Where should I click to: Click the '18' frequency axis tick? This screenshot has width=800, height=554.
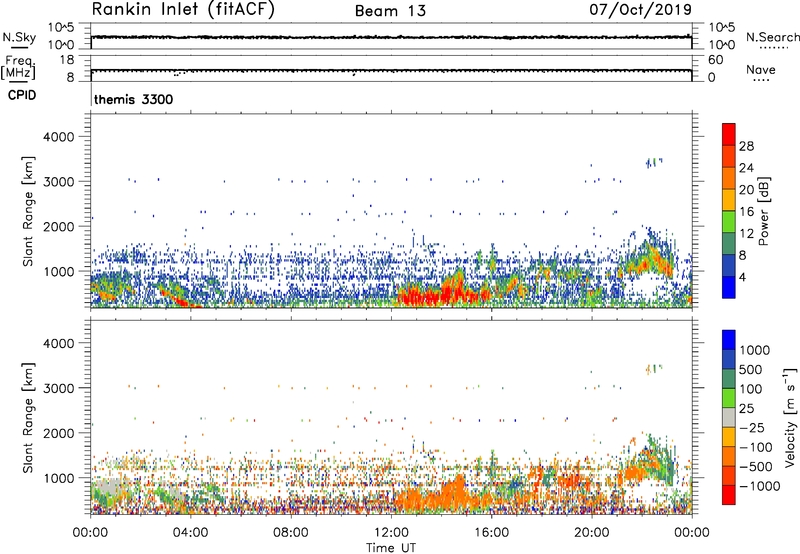67,60
